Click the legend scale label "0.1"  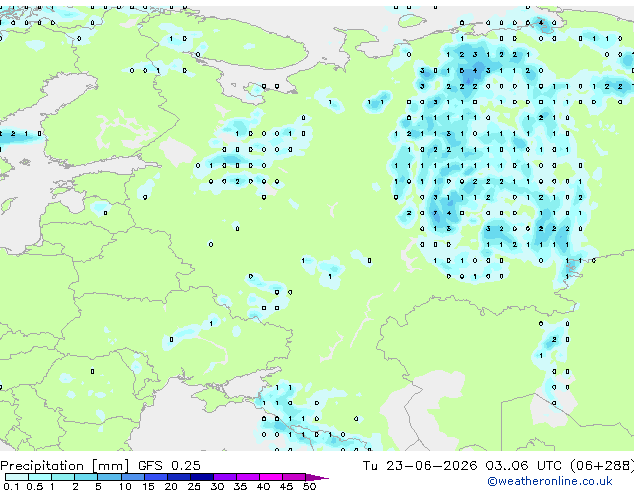(x=11, y=486)
